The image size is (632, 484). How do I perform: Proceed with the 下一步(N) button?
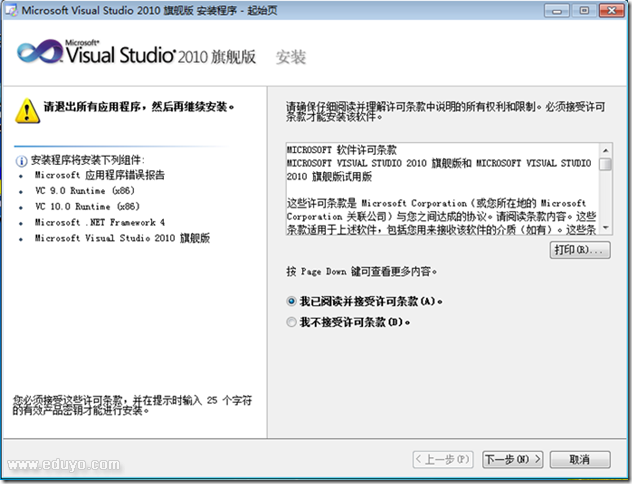513,459
